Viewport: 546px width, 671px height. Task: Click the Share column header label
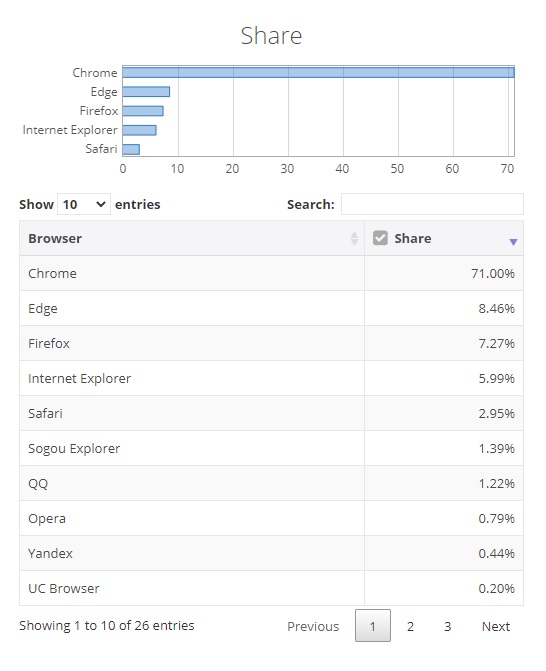pos(412,238)
